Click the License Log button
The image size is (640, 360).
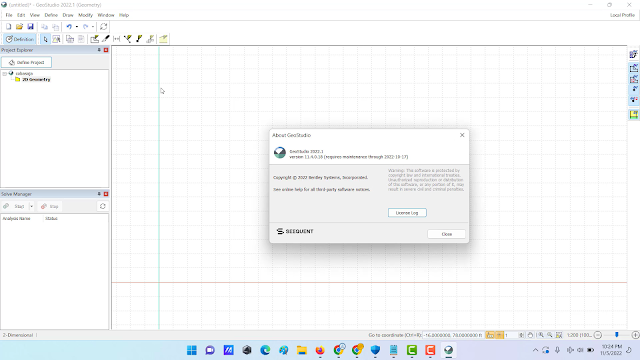[x=407, y=213]
